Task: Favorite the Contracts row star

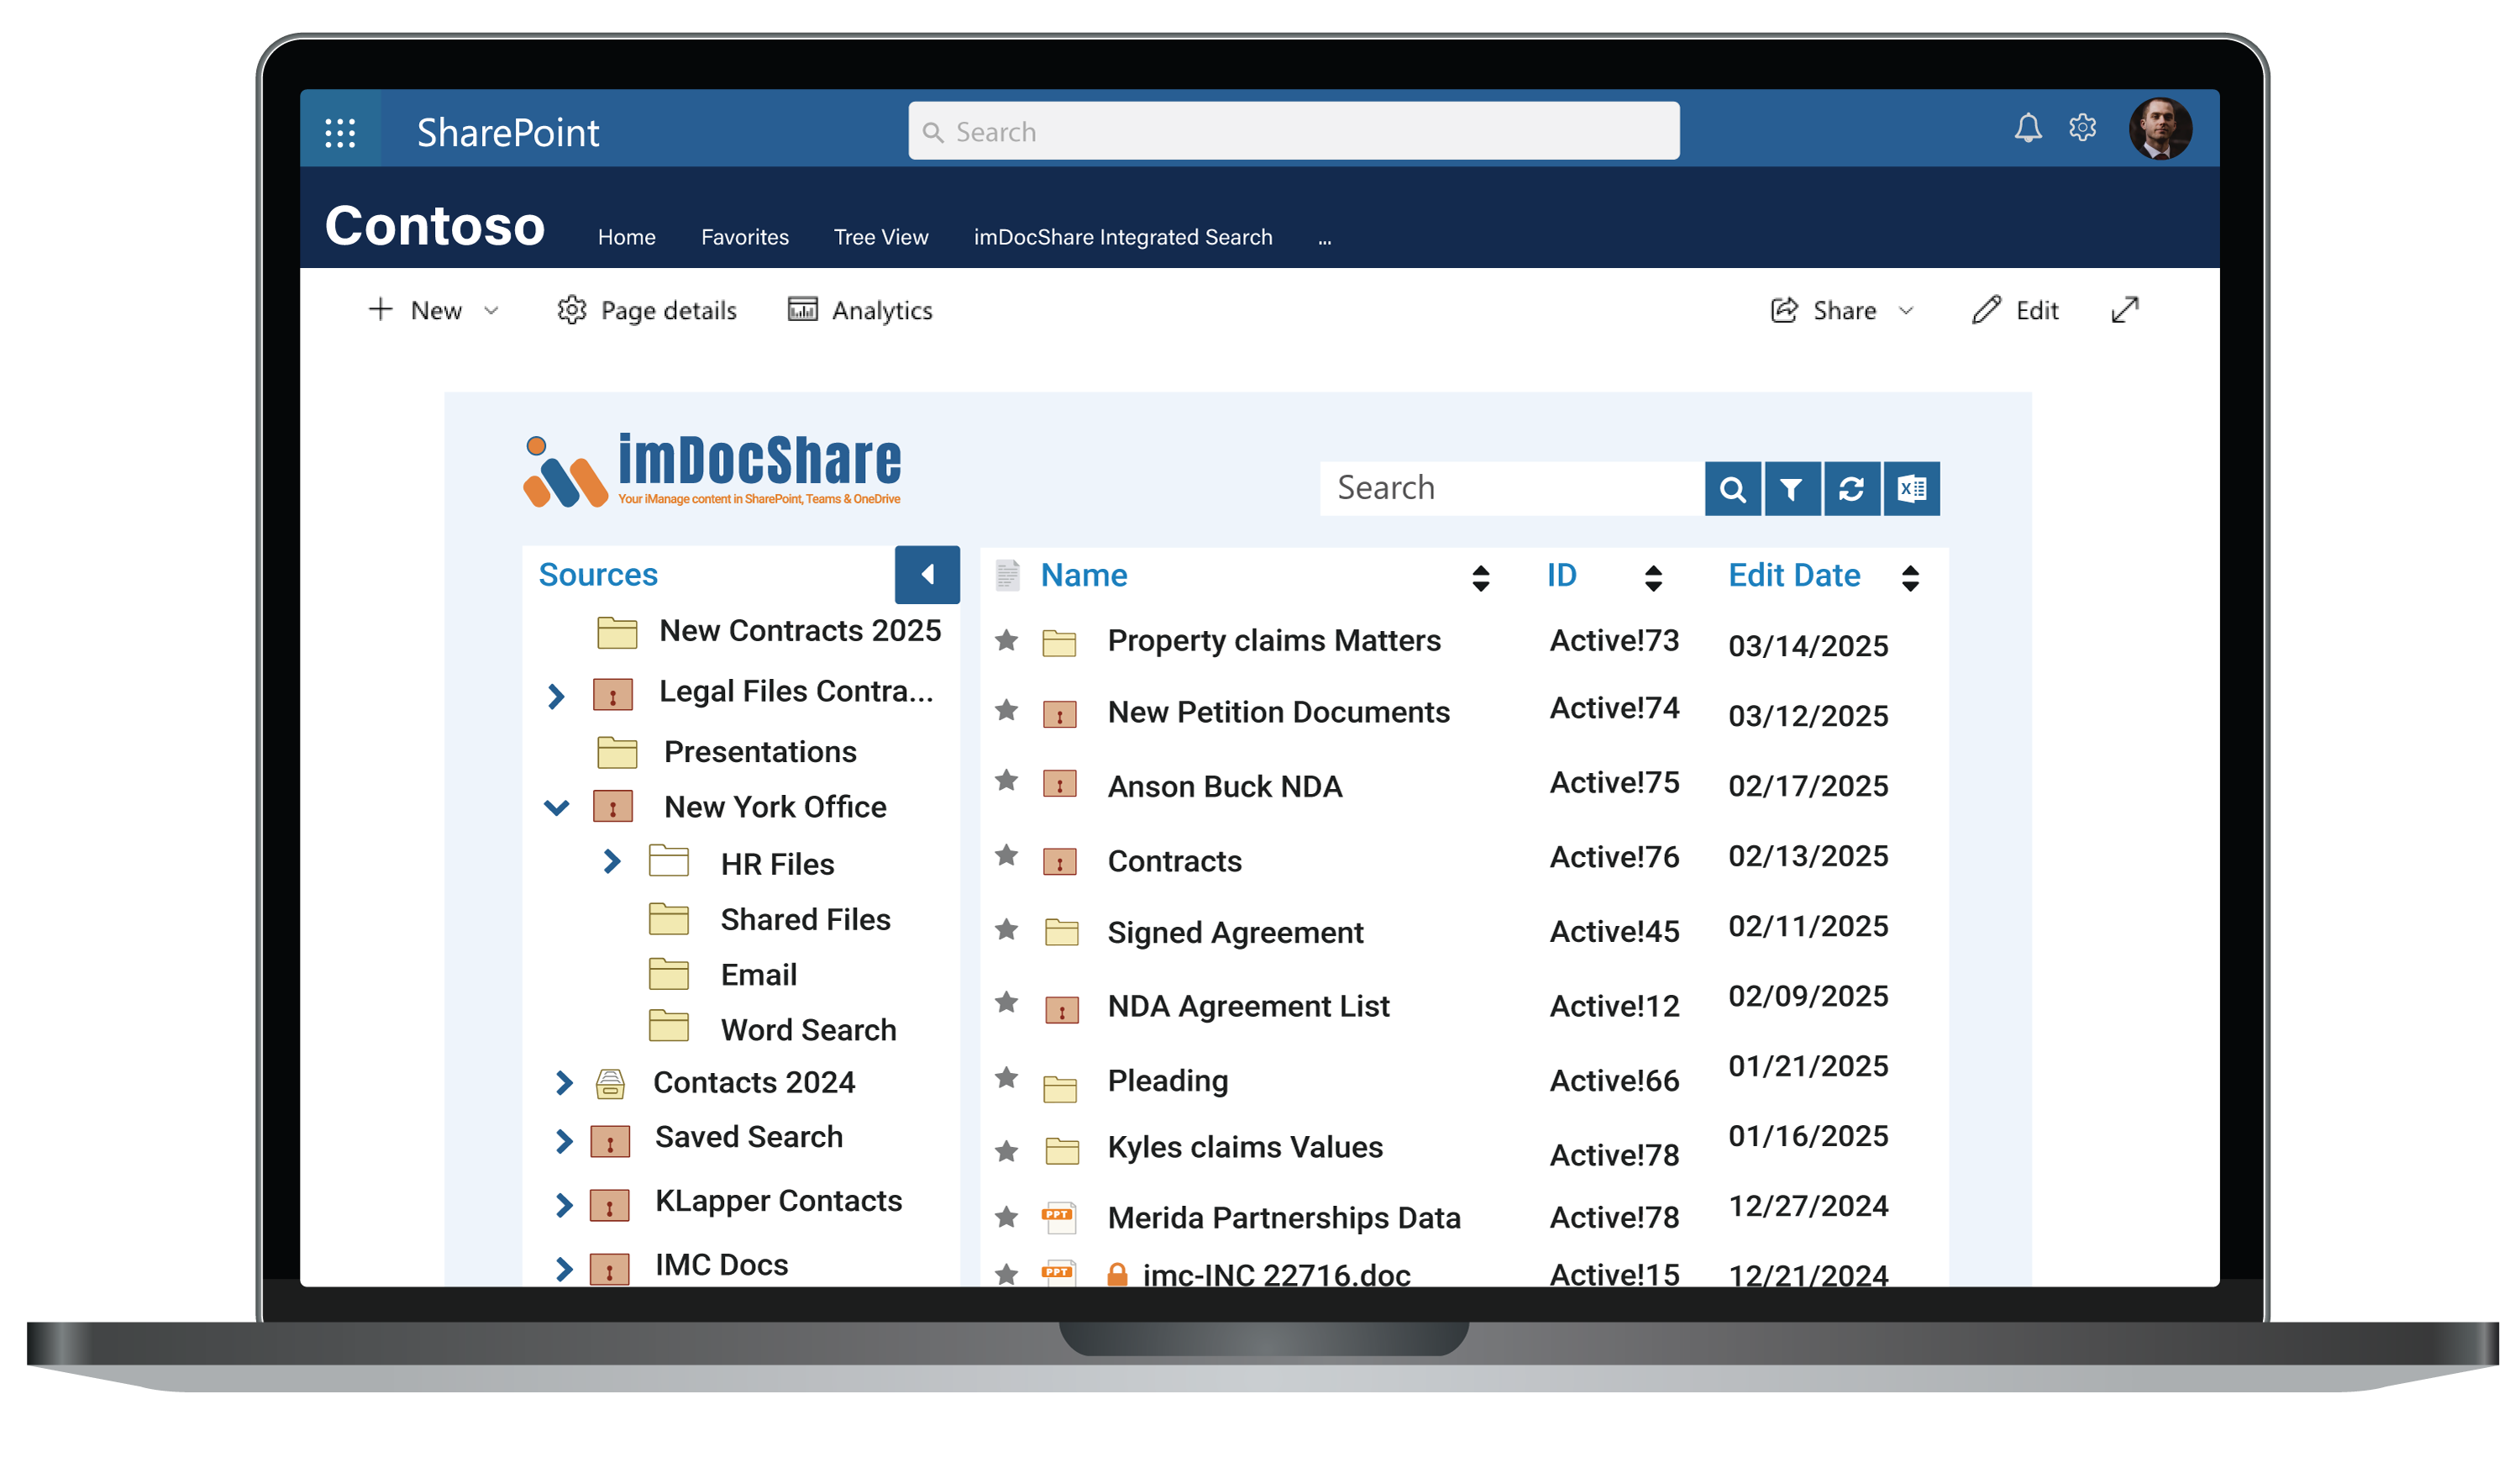Action: point(1006,855)
